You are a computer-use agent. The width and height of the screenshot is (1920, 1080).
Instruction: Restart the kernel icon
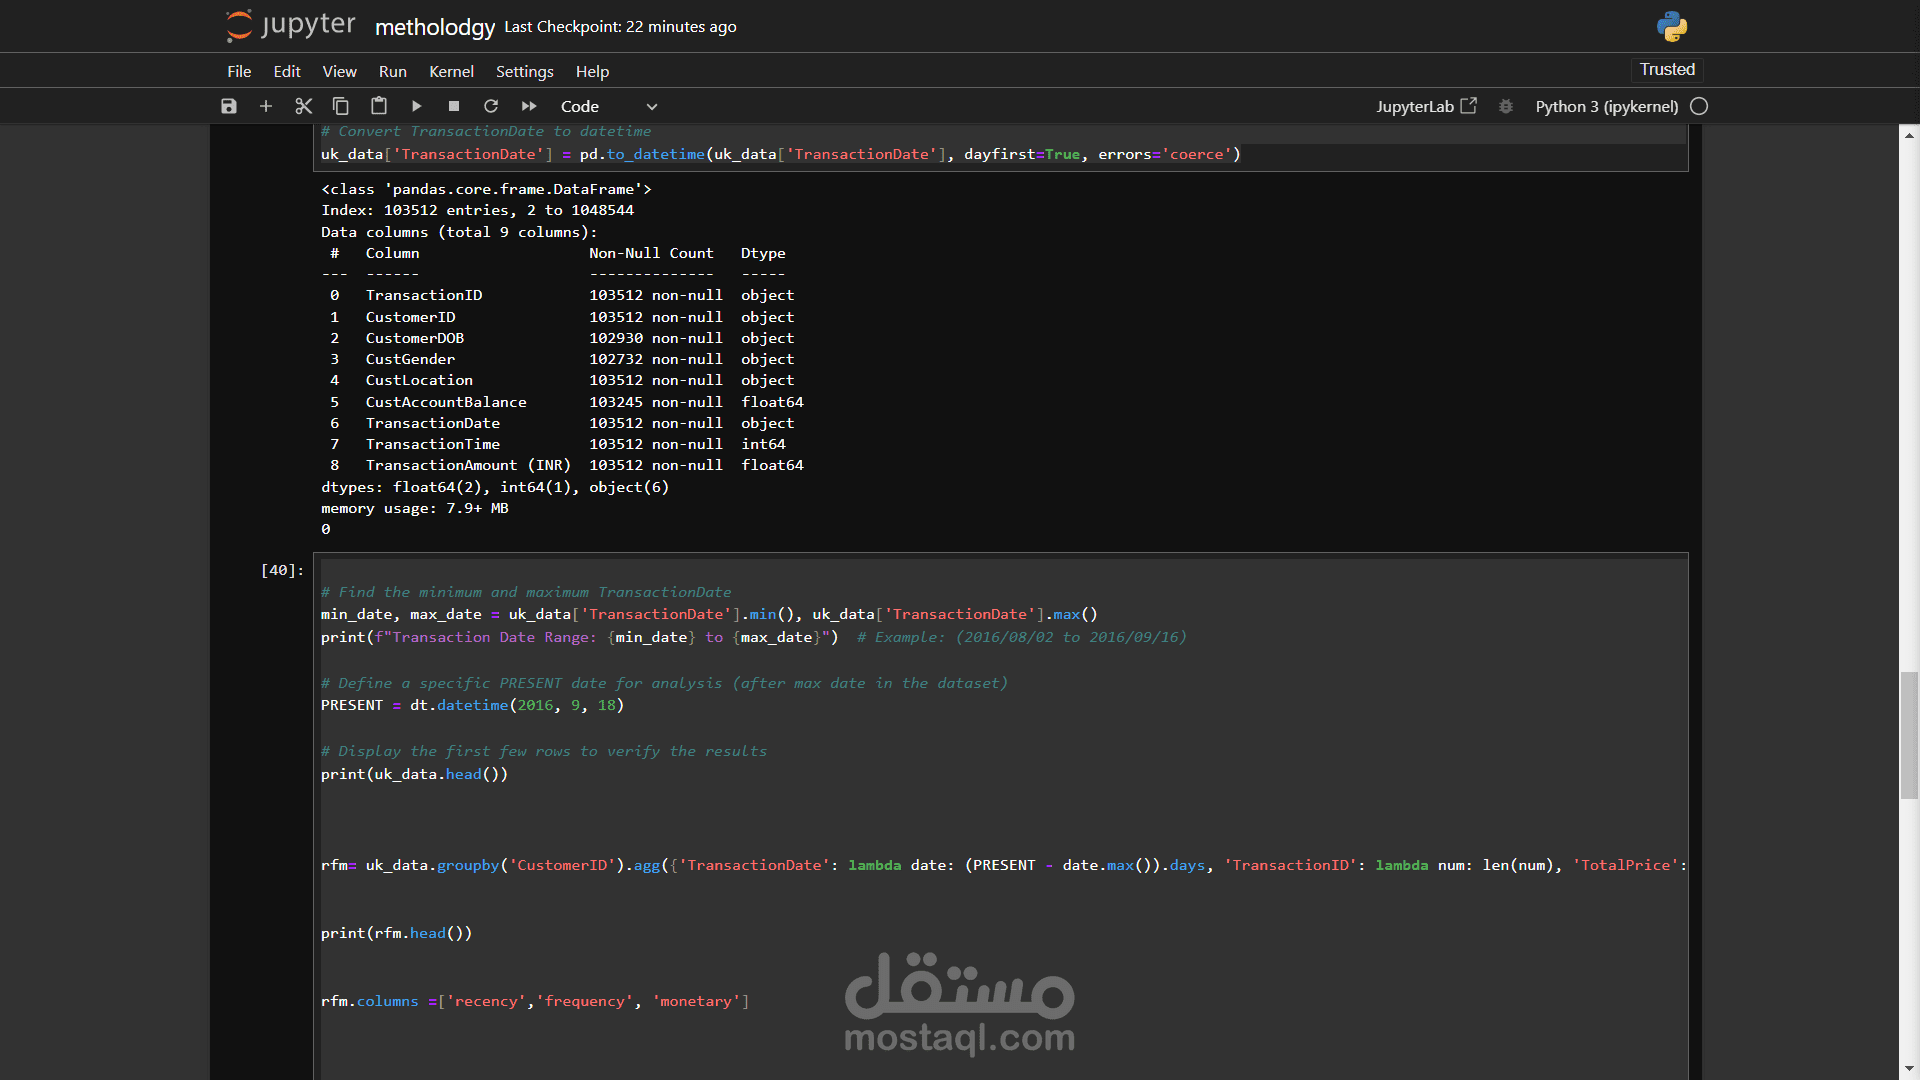491,106
